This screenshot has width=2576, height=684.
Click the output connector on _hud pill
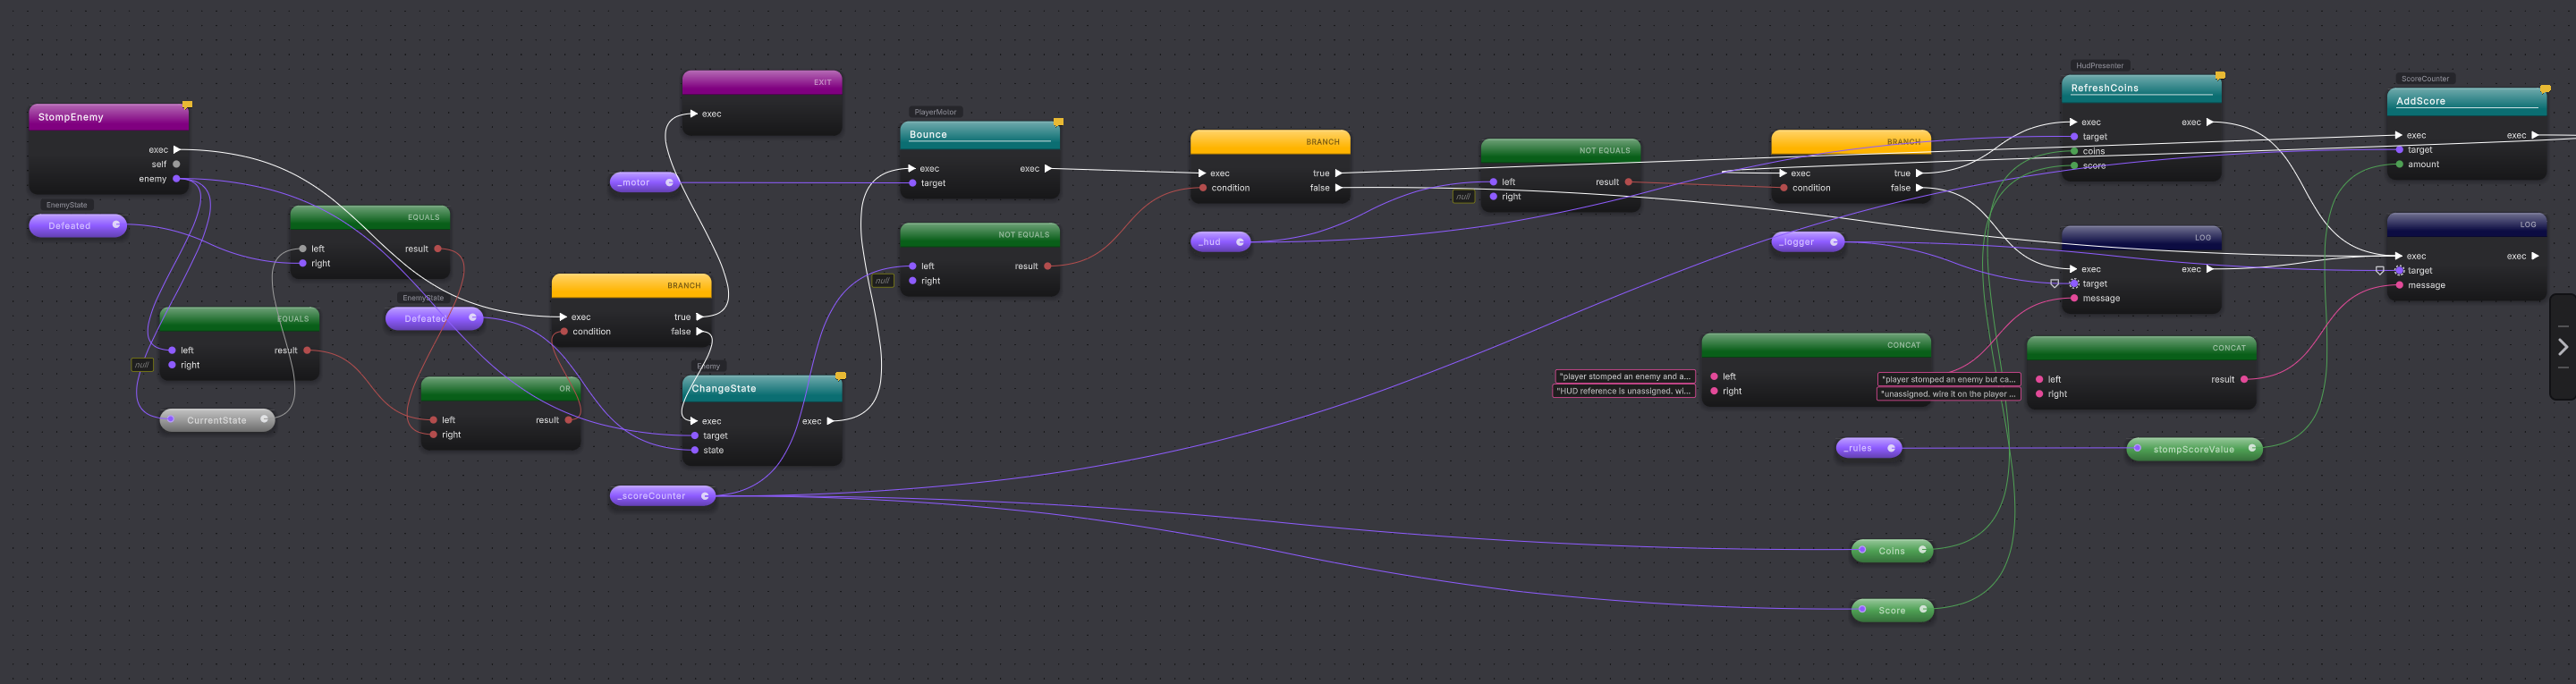pyautogui.click(x=1240, y=242)
